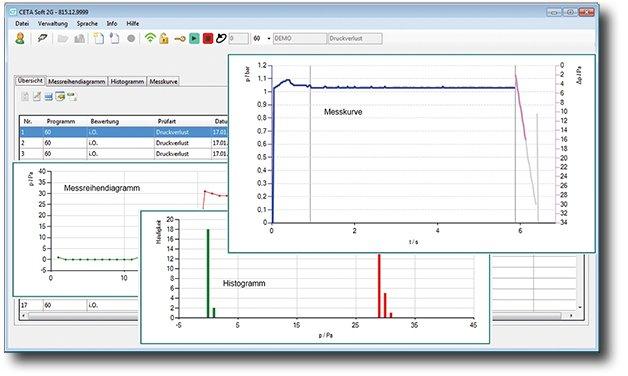
Task: Open the Sprache menu
Action: coord(87,24)
